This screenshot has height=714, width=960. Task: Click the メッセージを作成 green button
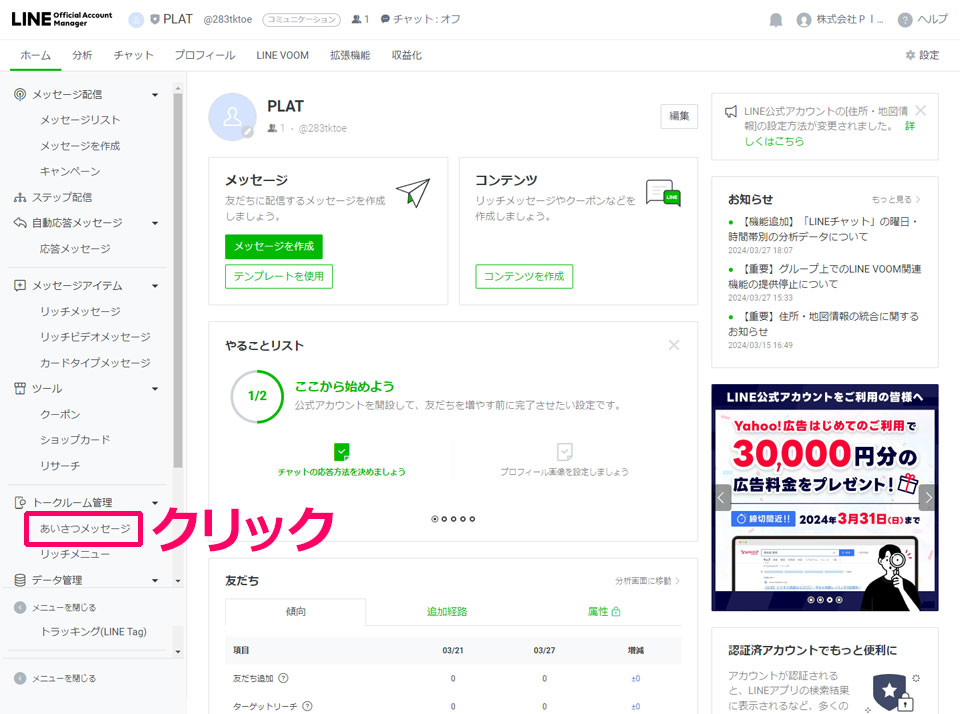274,246
